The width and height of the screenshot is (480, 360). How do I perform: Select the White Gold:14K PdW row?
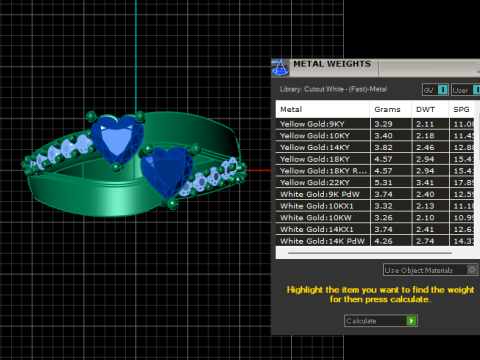375,241
